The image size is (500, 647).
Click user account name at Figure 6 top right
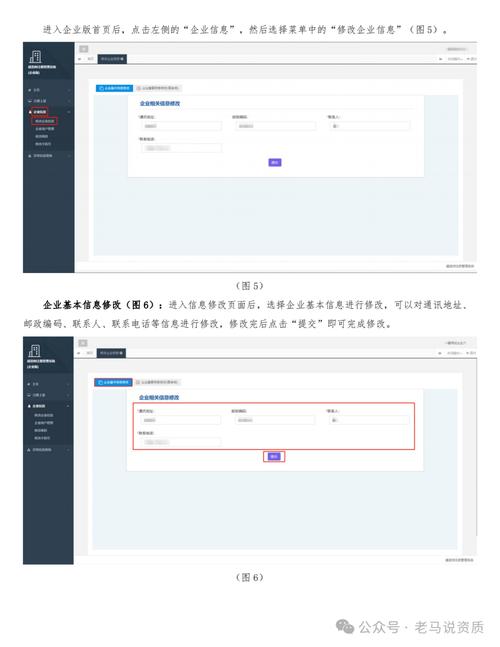pos(456,343)
